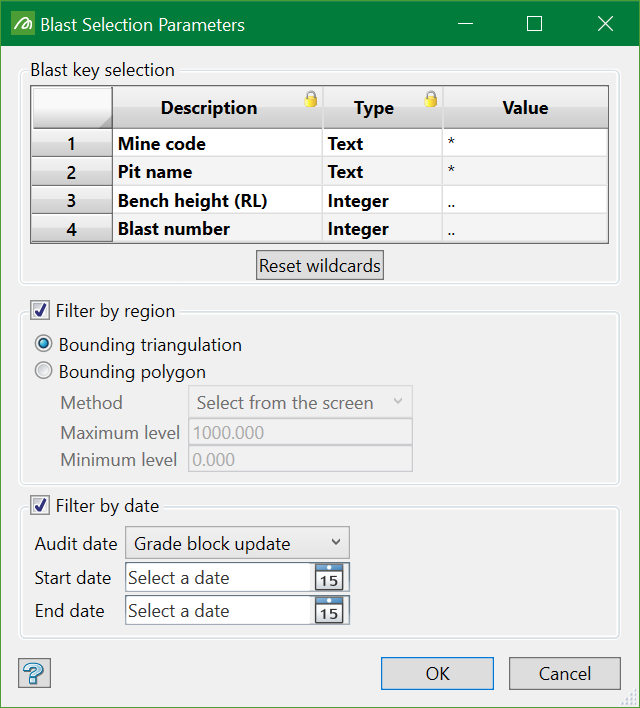Click the Start date input field
The height and width of the screenshot is (708, 640).
219,578
